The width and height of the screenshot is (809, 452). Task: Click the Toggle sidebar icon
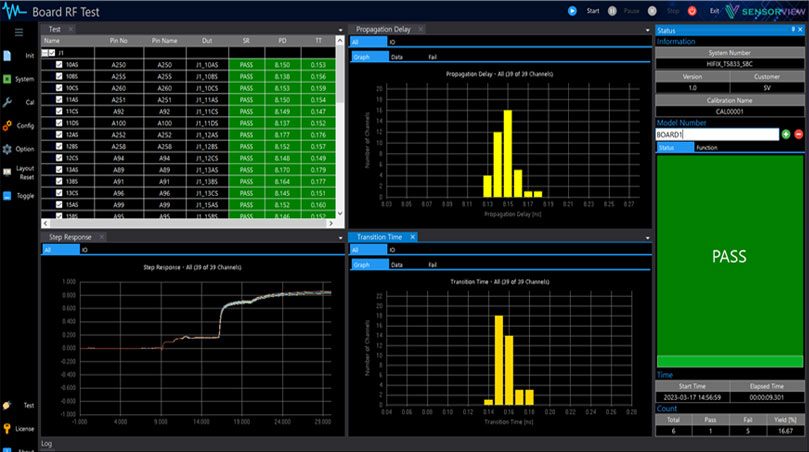7,196
